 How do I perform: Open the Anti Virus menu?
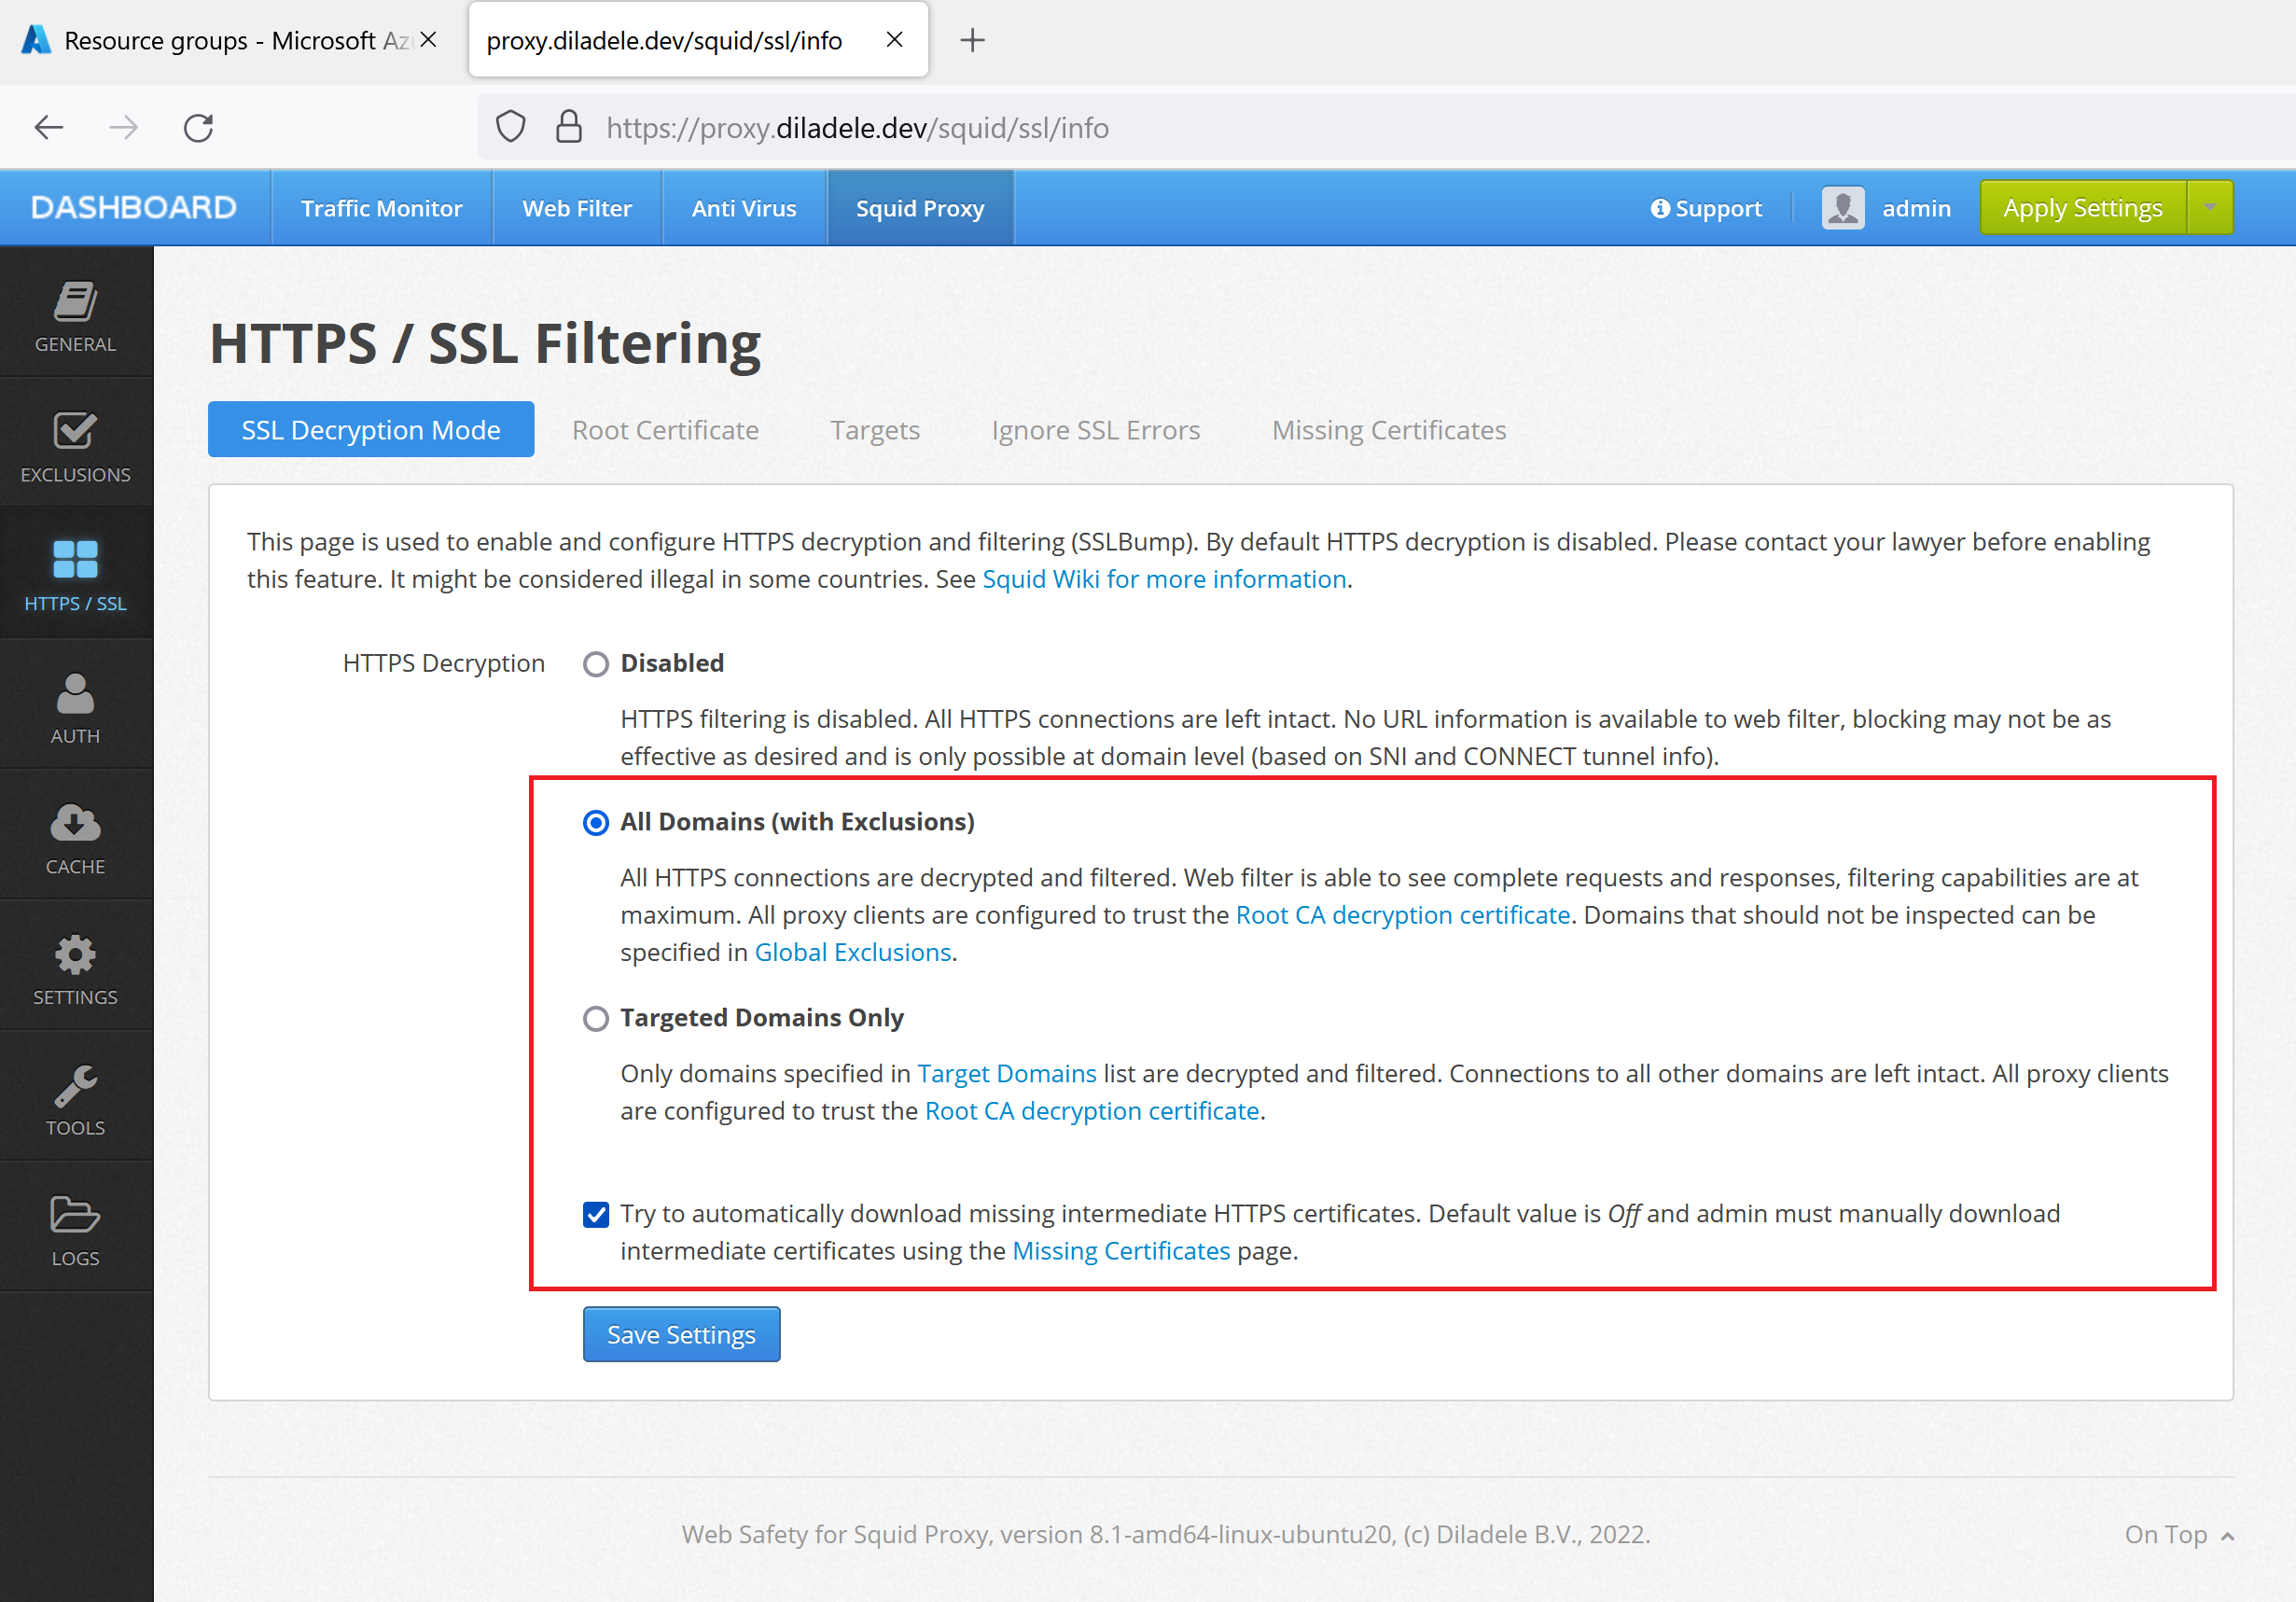click(x=744, y=208)
